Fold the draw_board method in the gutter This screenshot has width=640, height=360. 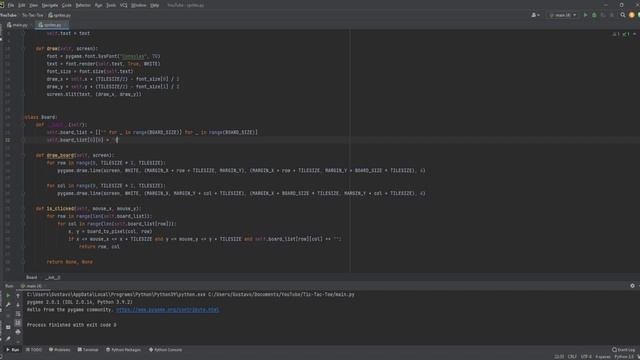[23, 156]
